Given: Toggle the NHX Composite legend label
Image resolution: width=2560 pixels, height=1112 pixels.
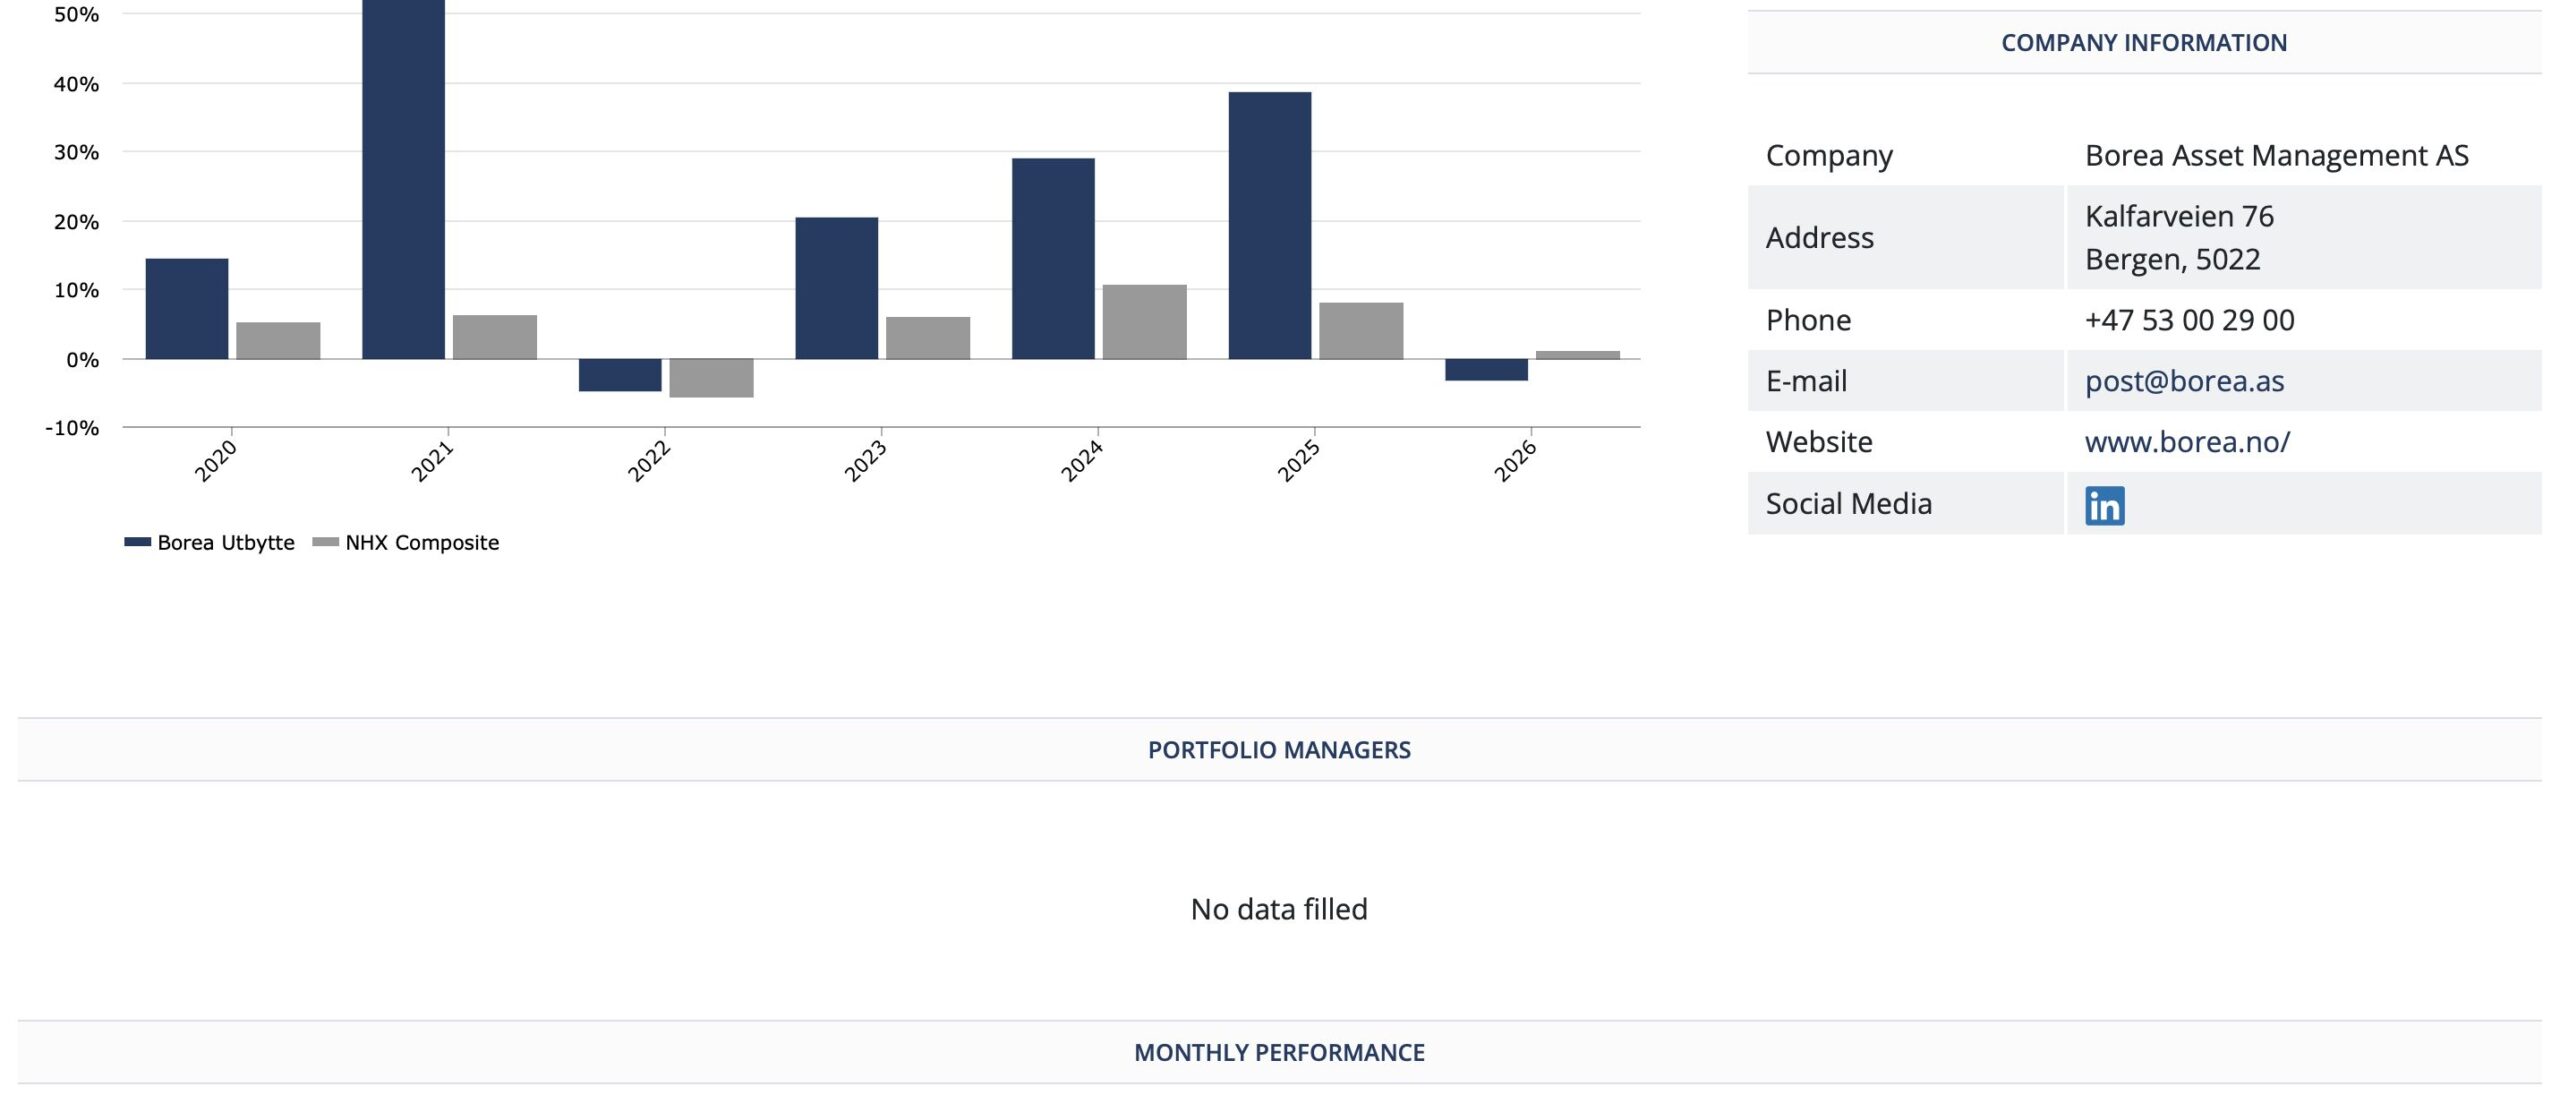Looking at the screenshot, I should click(422, 542).
